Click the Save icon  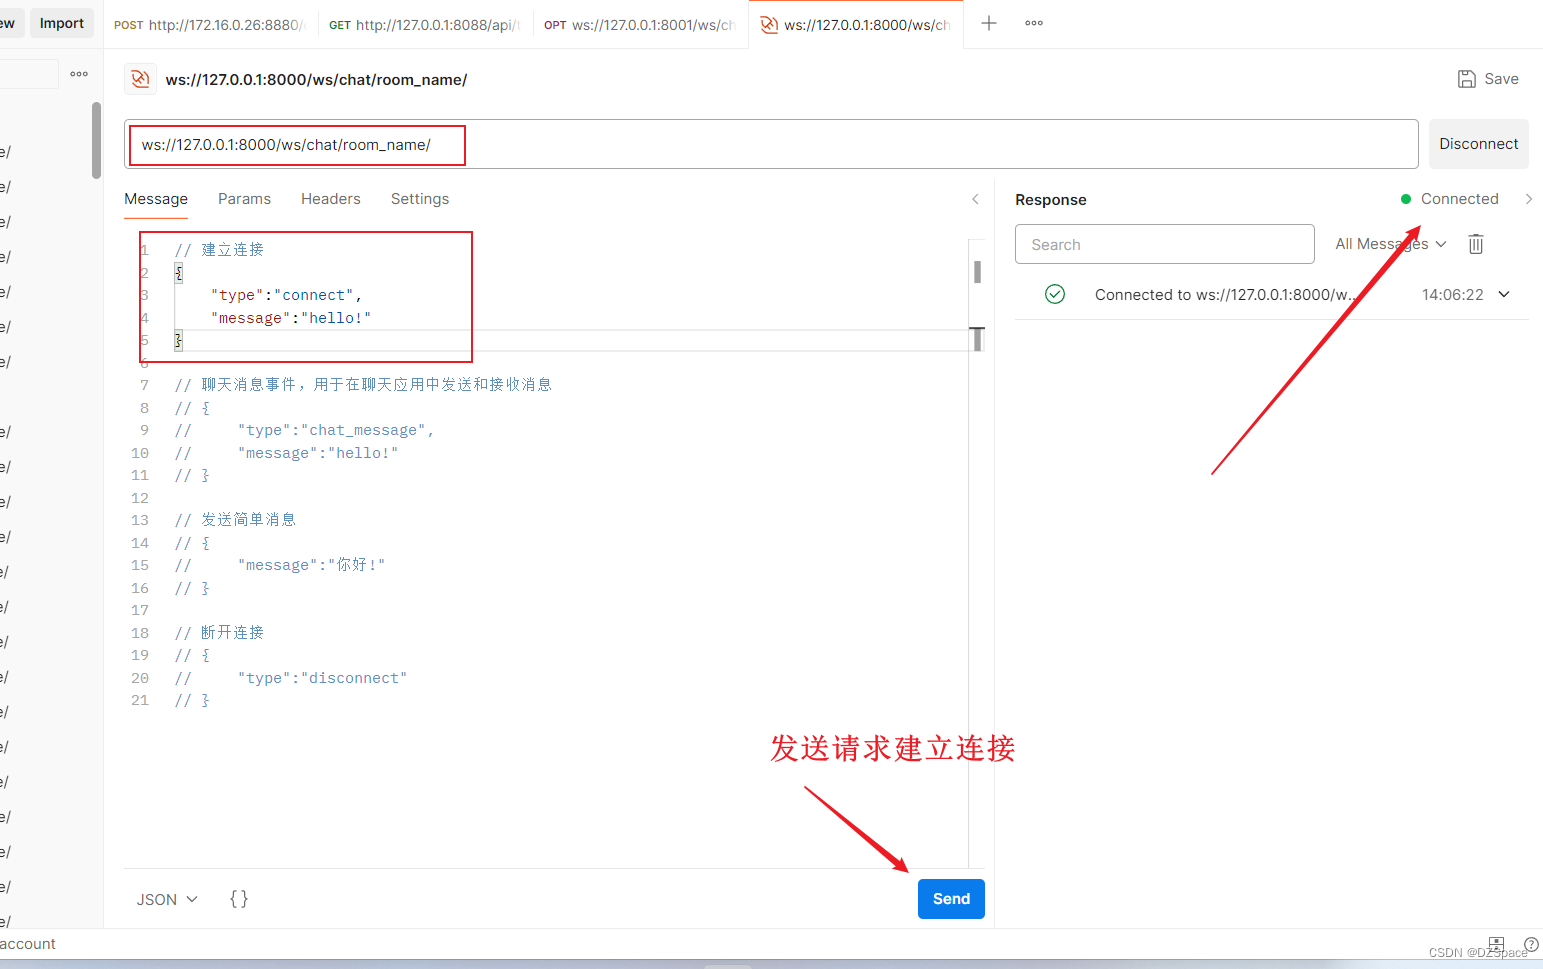(1467, 78)
